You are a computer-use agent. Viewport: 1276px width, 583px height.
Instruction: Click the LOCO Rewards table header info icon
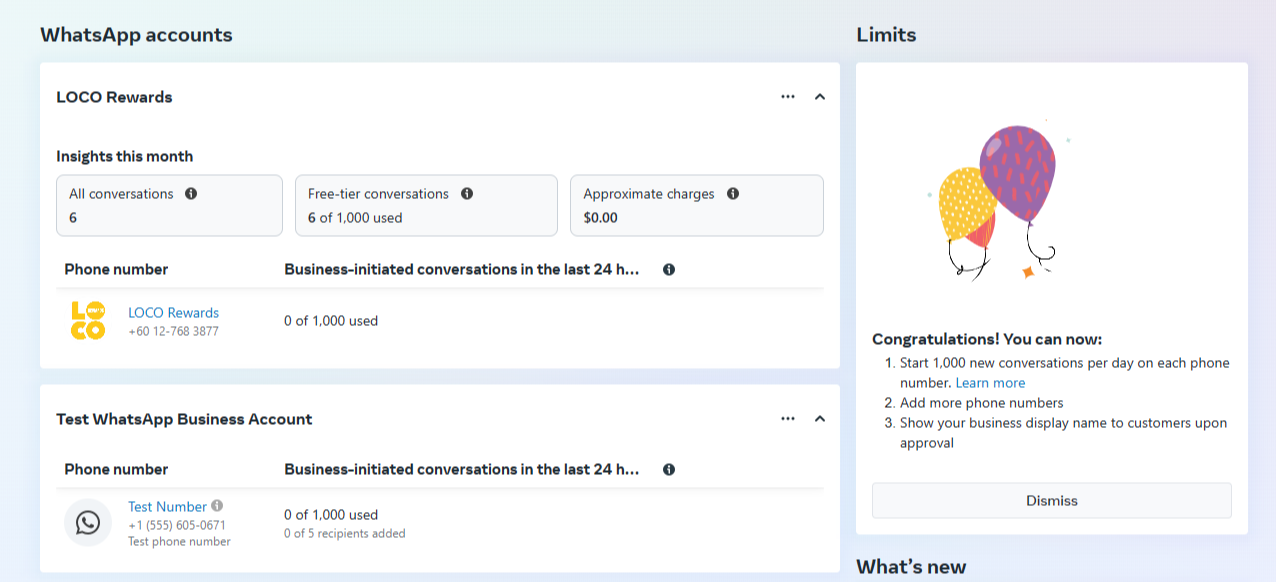click(x=669, y=270)
